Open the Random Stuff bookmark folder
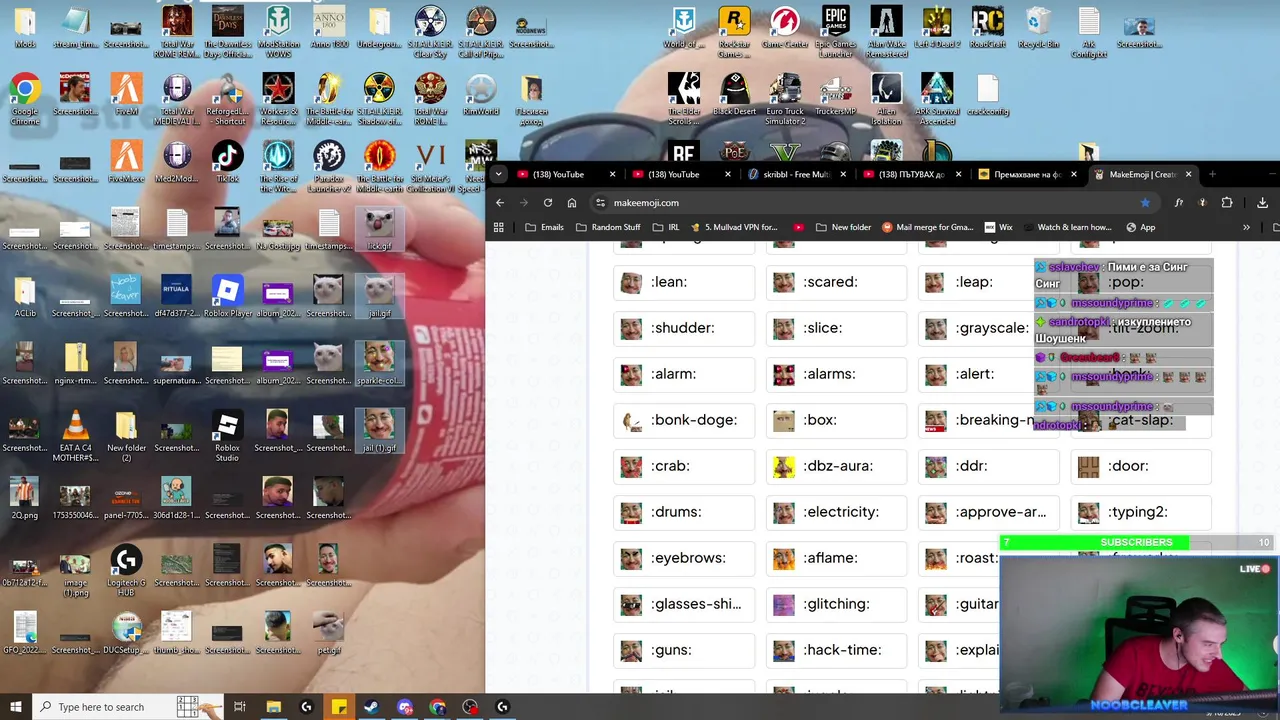 (608, 227)
